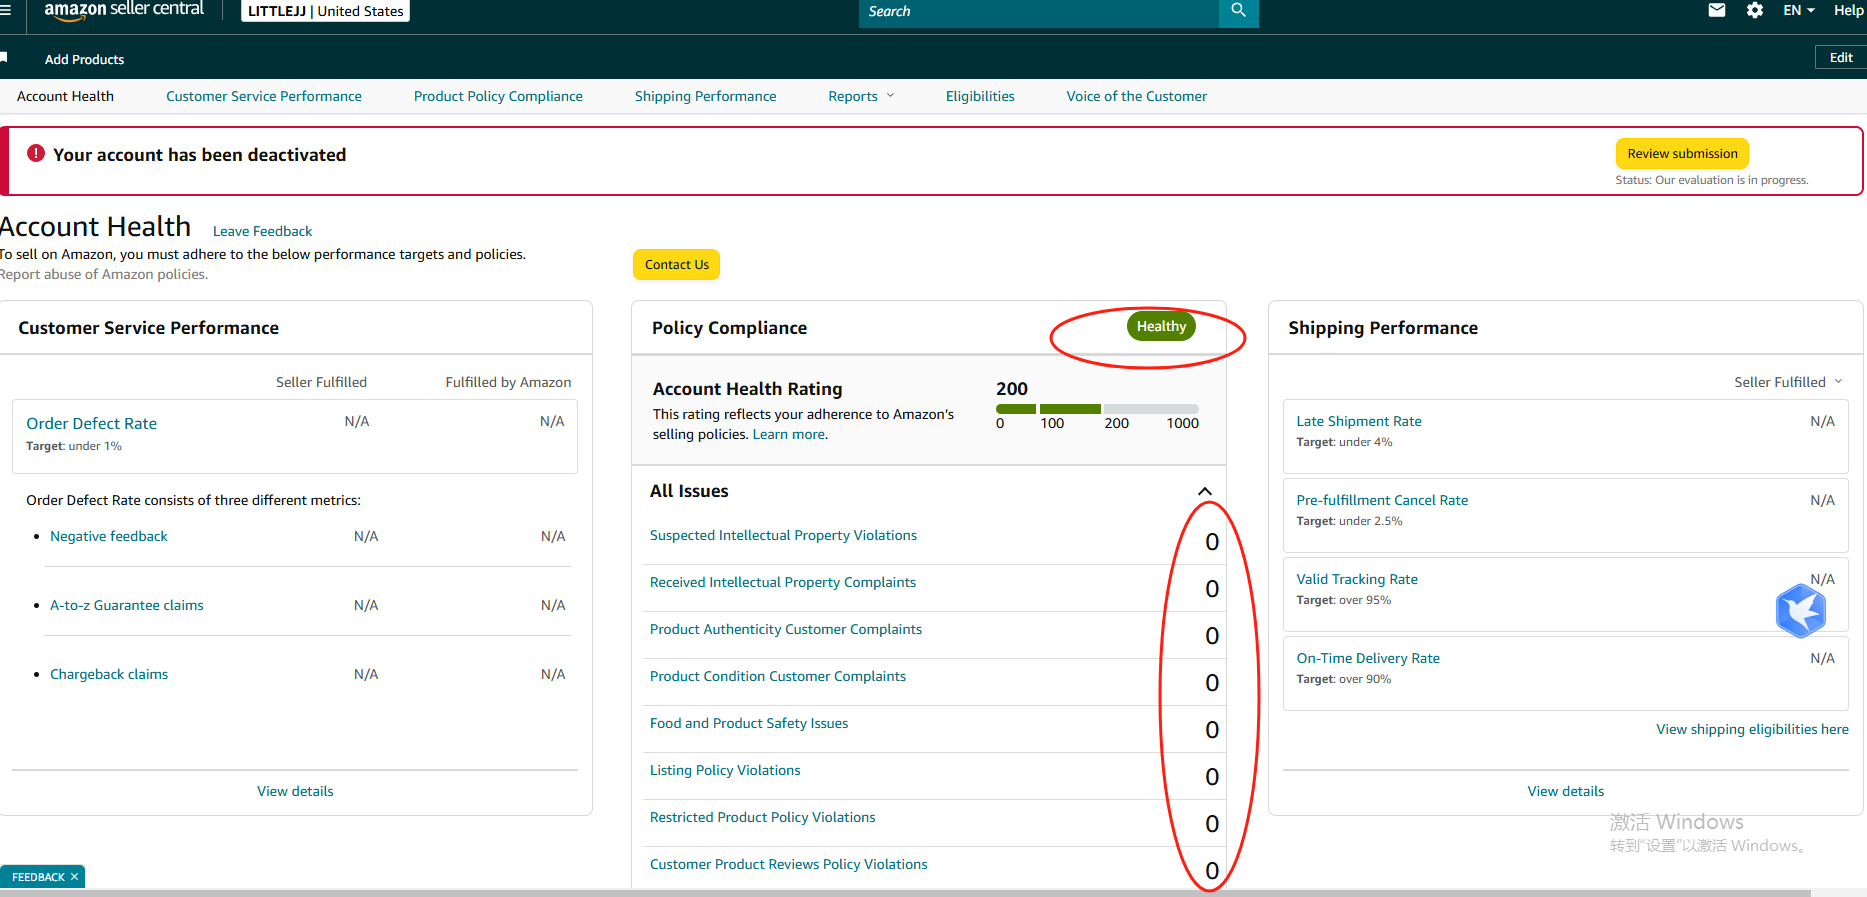The image size is (1867, 897).
Task: Open the hamburger navigation menu
Action: point(5,10)
